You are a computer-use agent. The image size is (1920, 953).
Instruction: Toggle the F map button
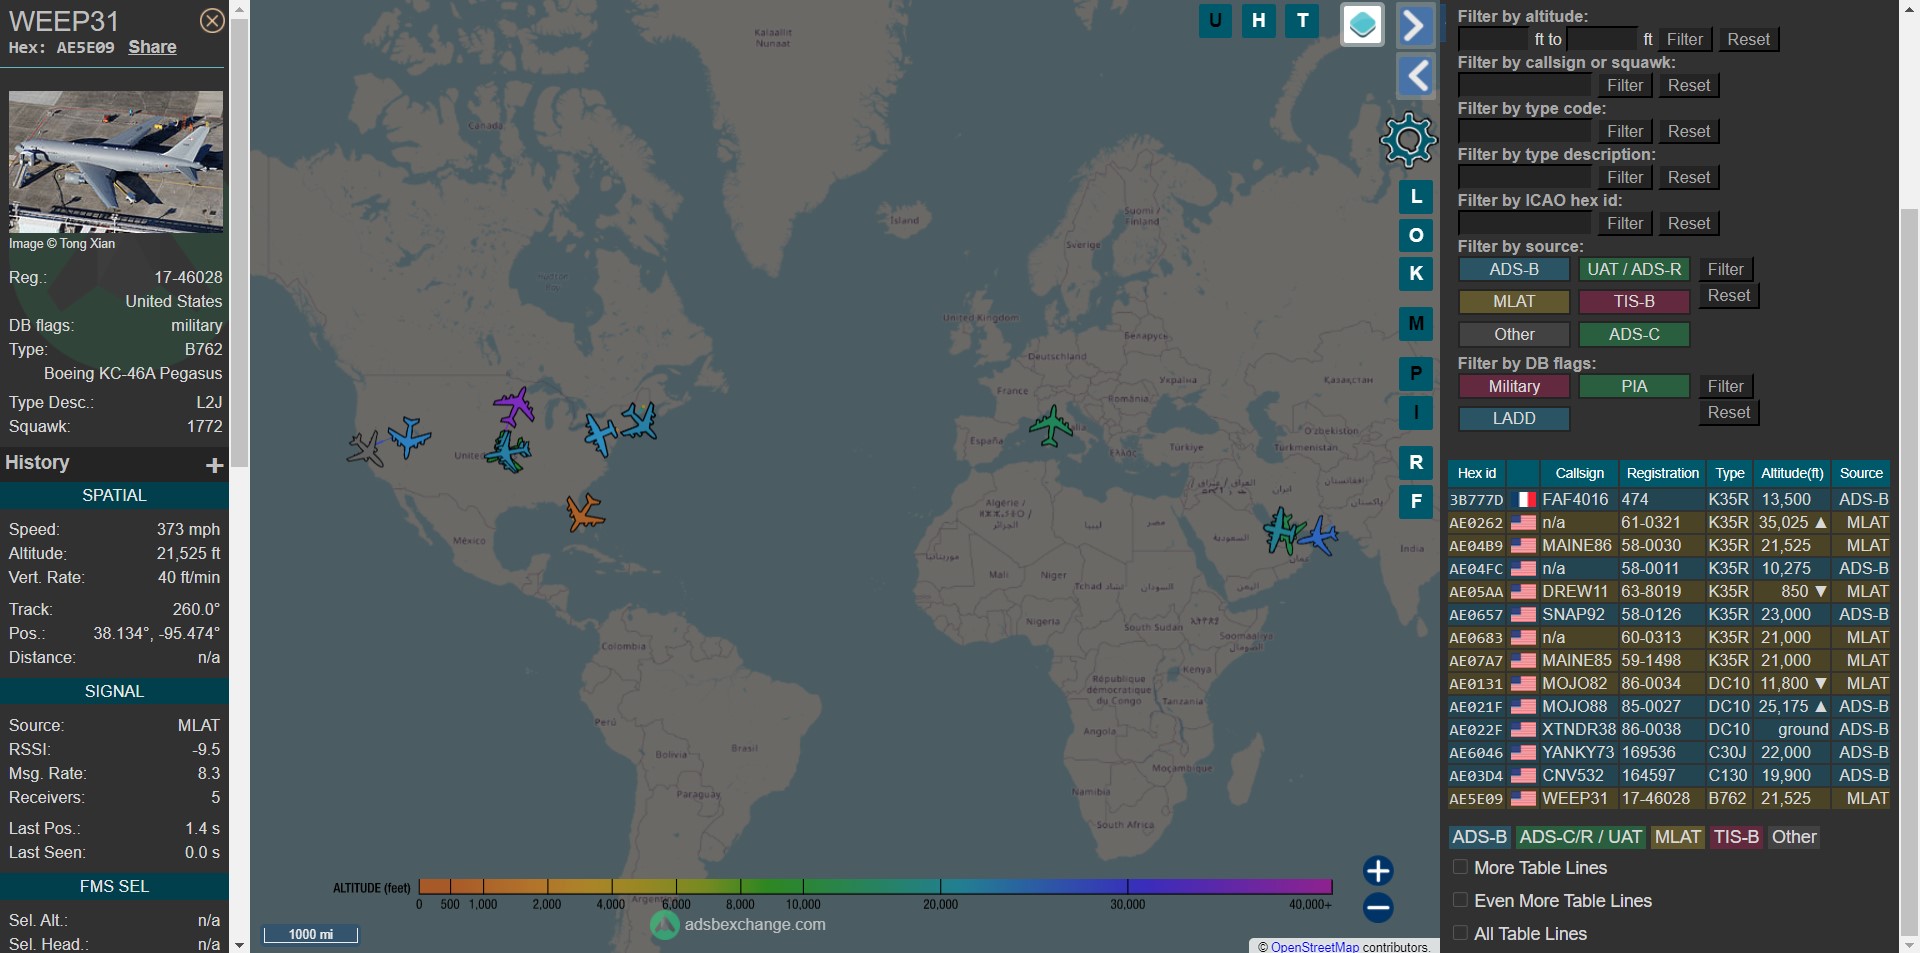pos(1416,501)
